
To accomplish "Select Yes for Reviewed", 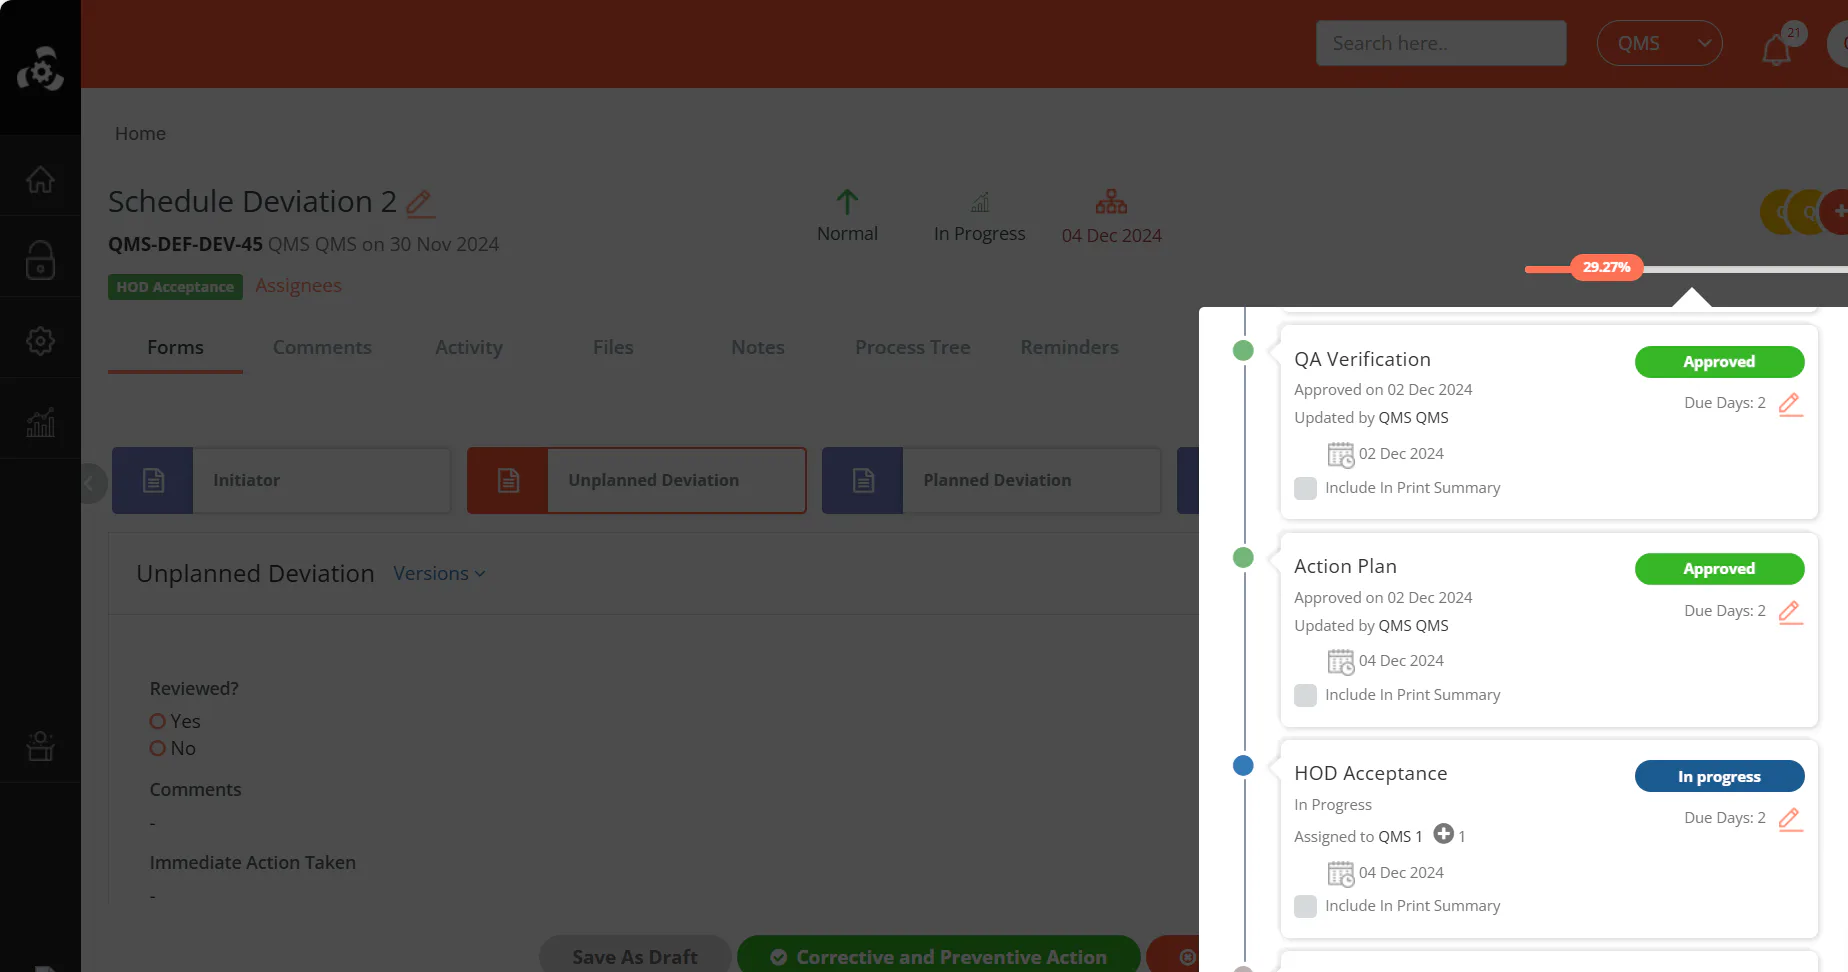I will click(157, 721).
